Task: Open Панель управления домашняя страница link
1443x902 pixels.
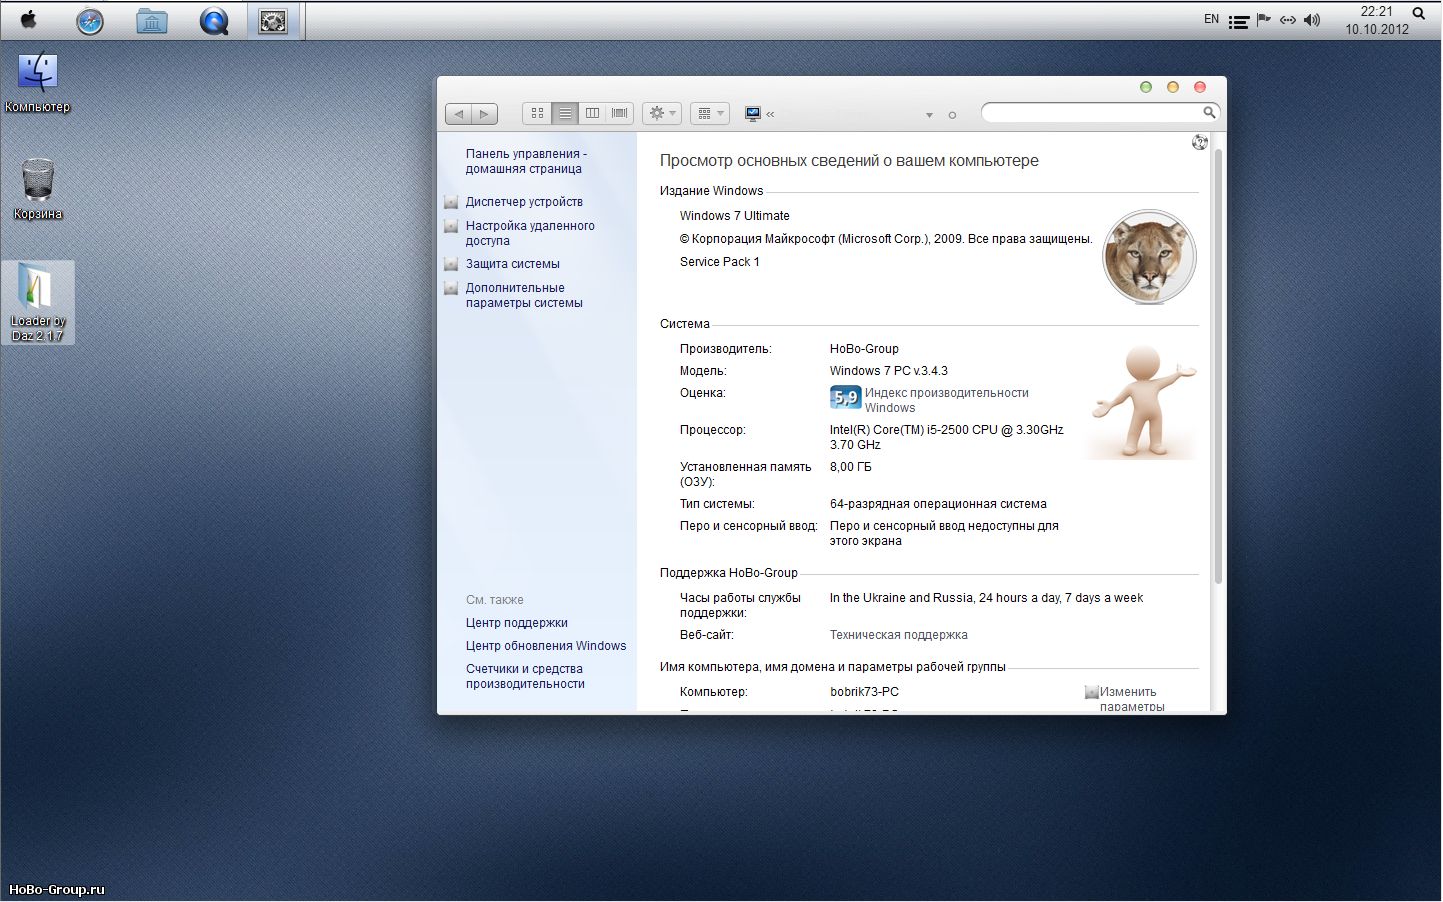Action: 526,161
